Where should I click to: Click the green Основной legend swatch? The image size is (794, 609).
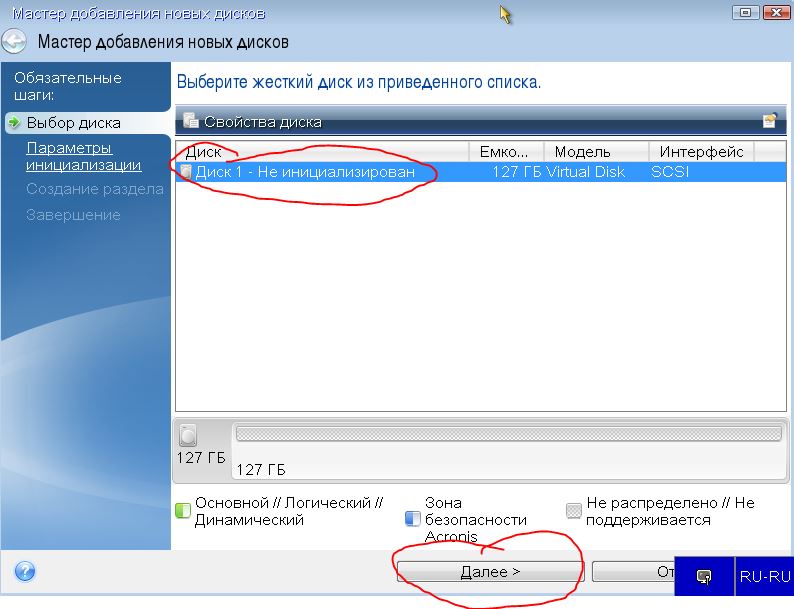(183, 510)
